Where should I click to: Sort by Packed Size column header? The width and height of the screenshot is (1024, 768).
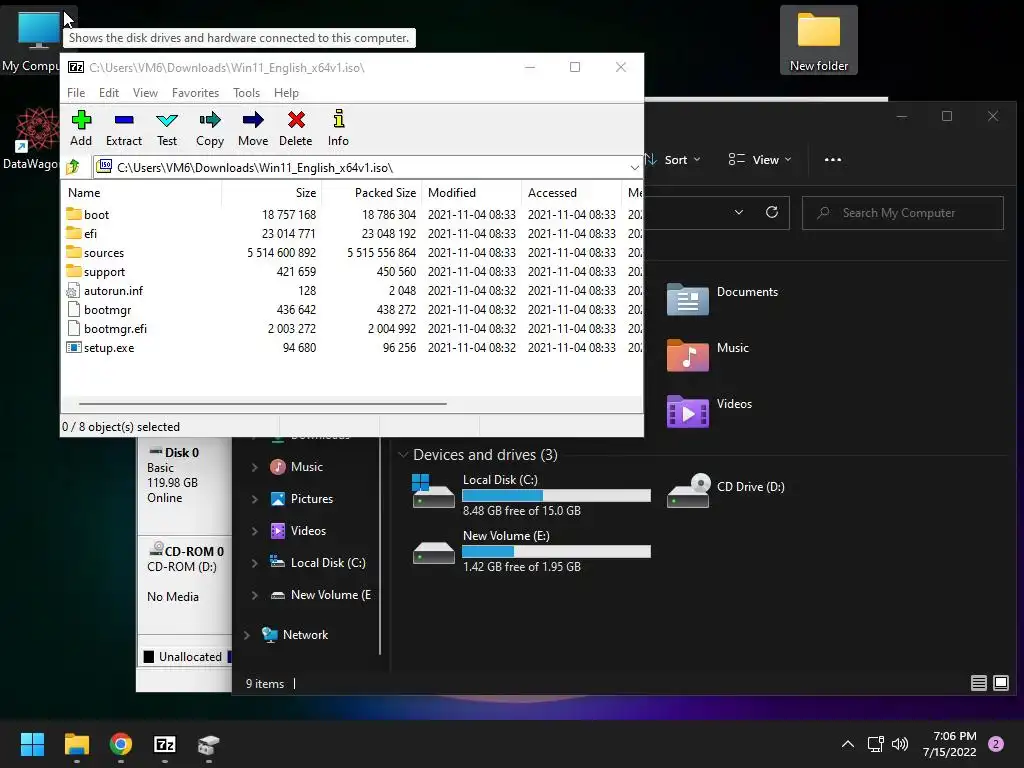click(372, 193)
